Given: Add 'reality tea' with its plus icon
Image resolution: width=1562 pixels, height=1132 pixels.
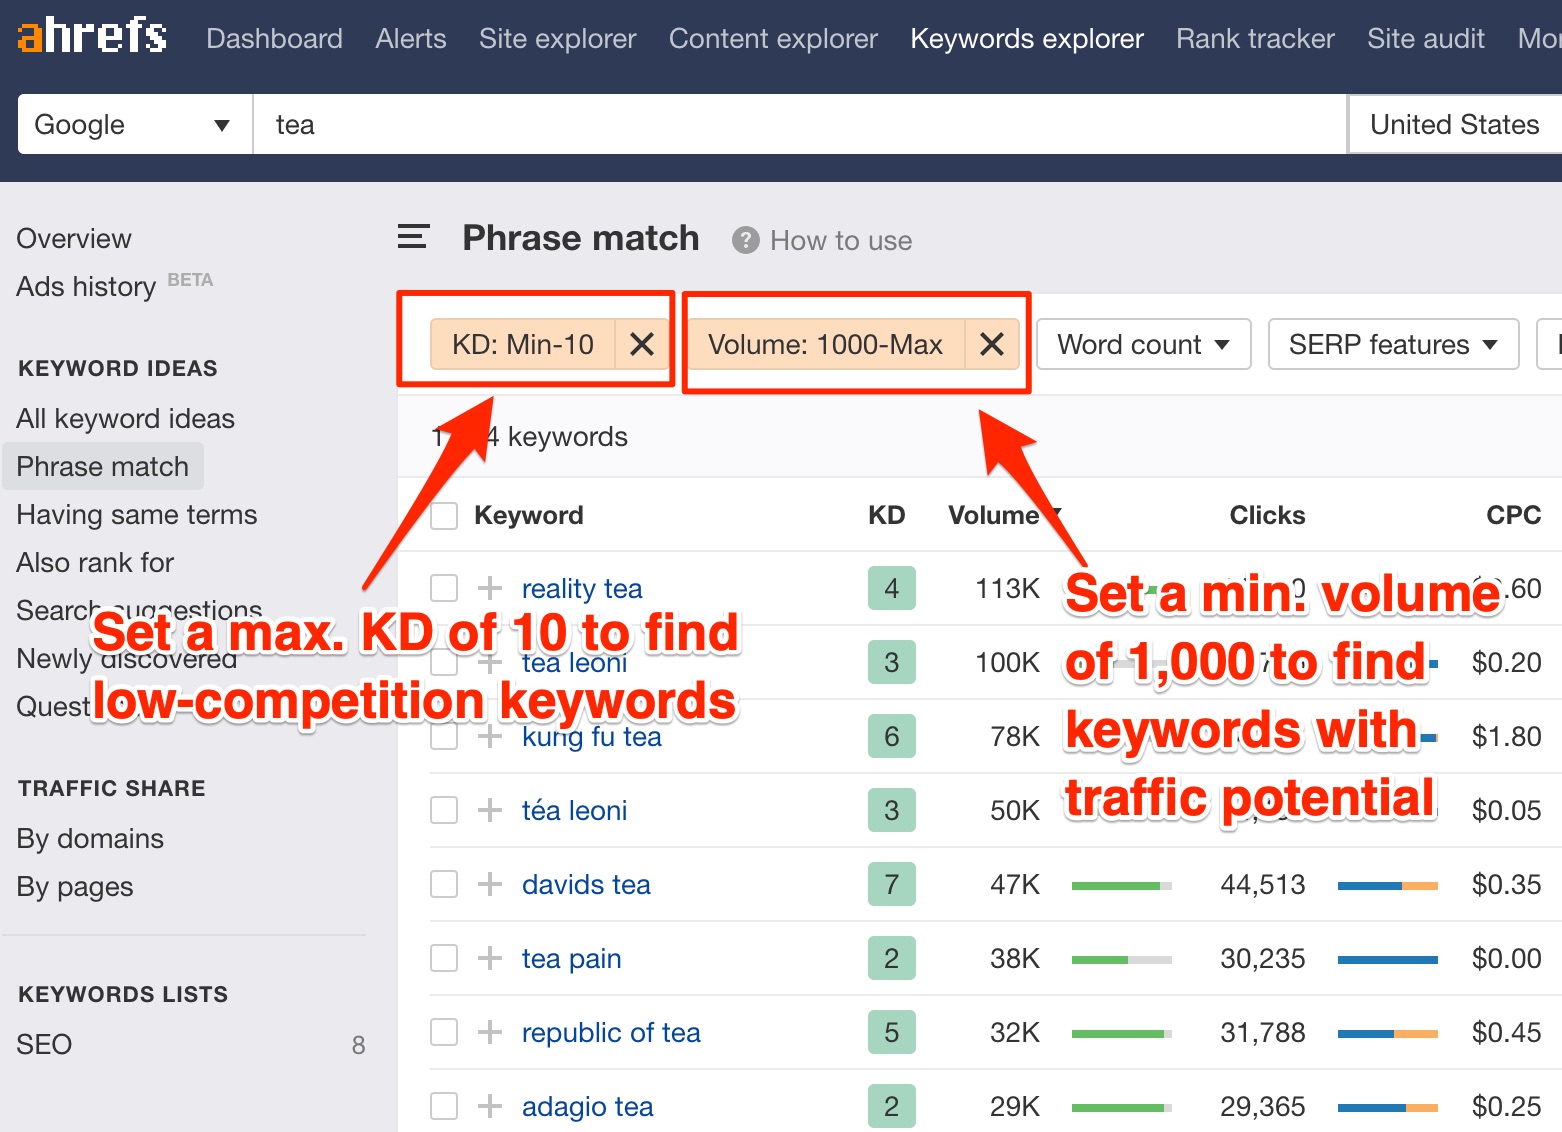Looking at the screenshot, I should coord(489,588).
